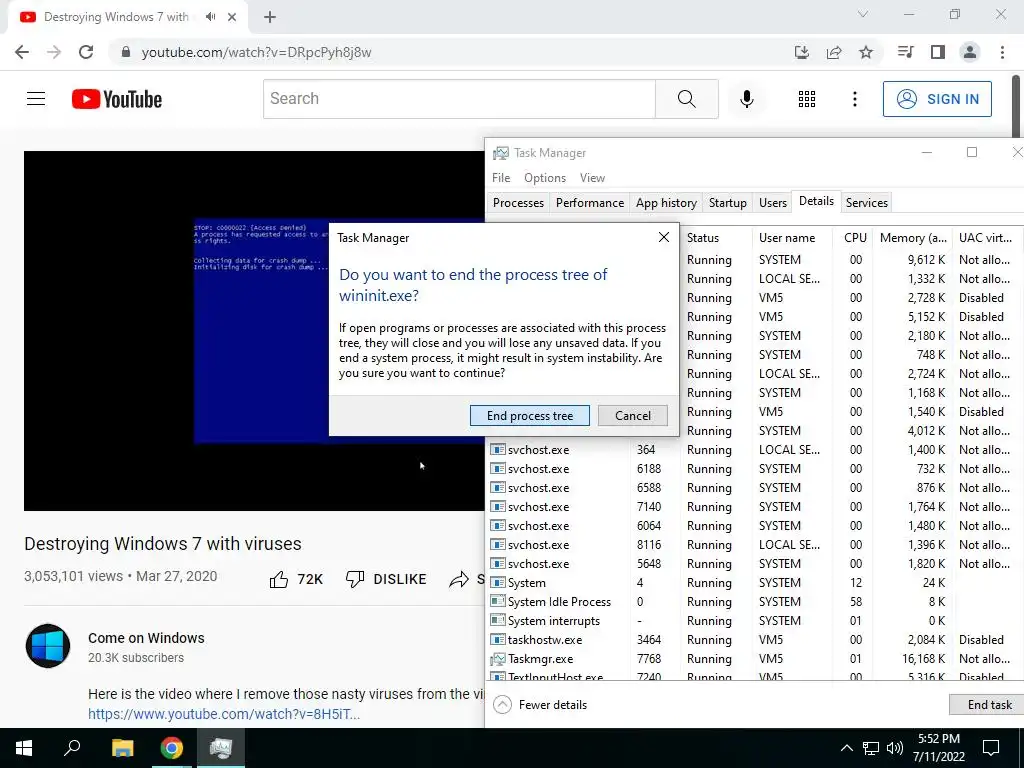Open Task Manager View menu
This screenshot has width=1024, height=768.
(x=592, y=178)
